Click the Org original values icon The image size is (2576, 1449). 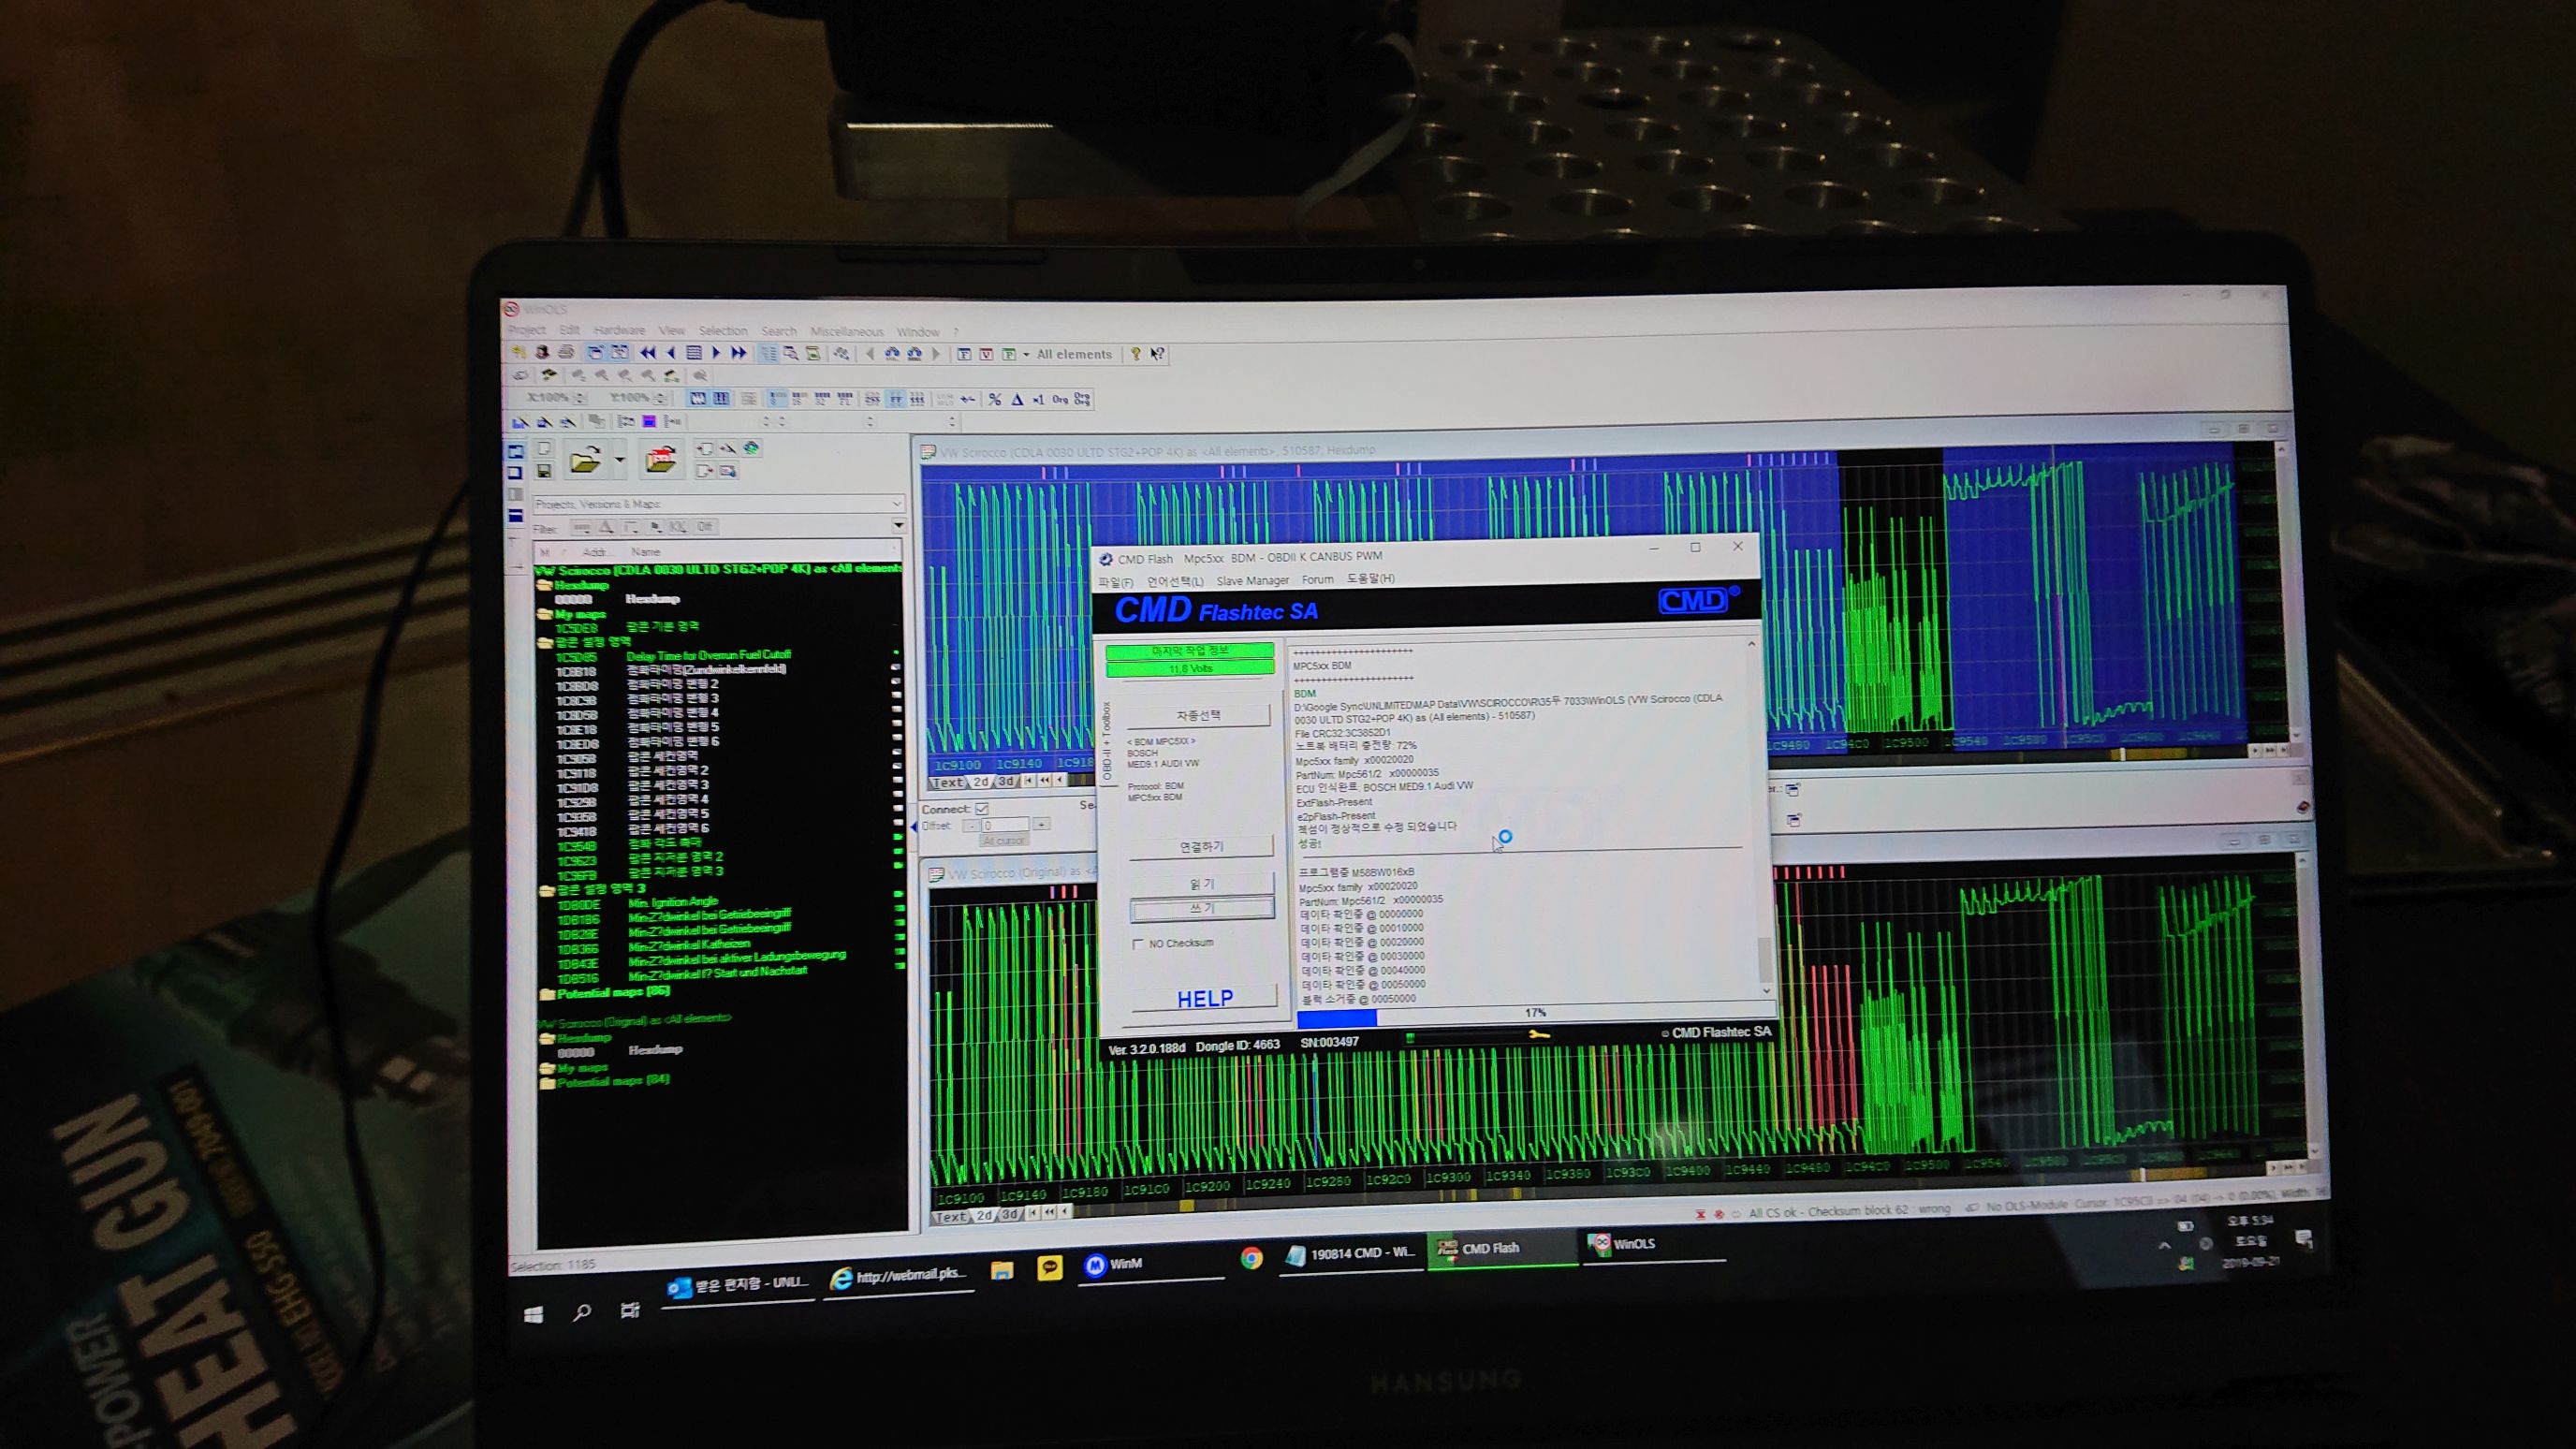[1060, 399]
